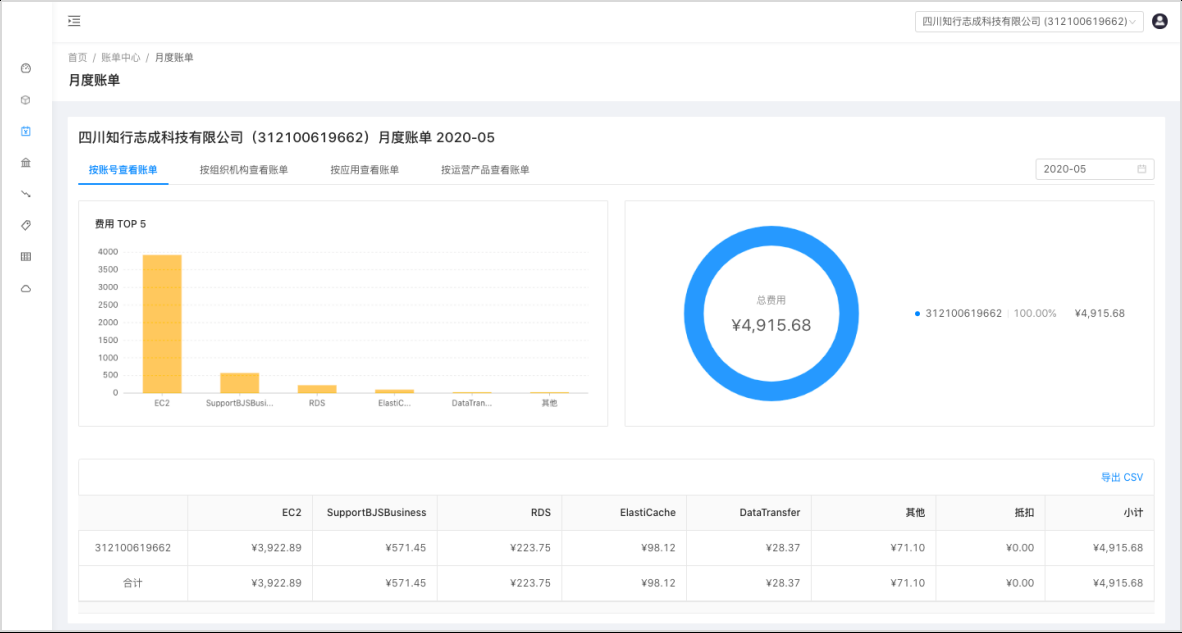Open the 按运营产品查看账单 tab
1182x633 pixels.
pos(485,169)
